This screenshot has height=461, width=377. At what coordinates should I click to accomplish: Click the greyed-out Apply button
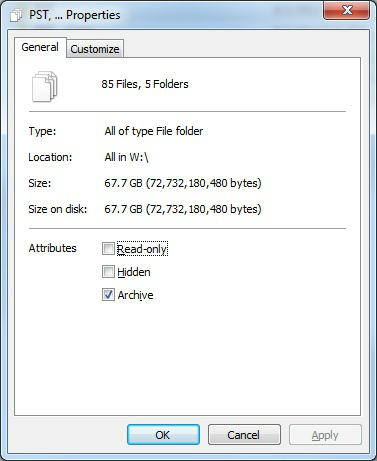[x=325, y=435]
